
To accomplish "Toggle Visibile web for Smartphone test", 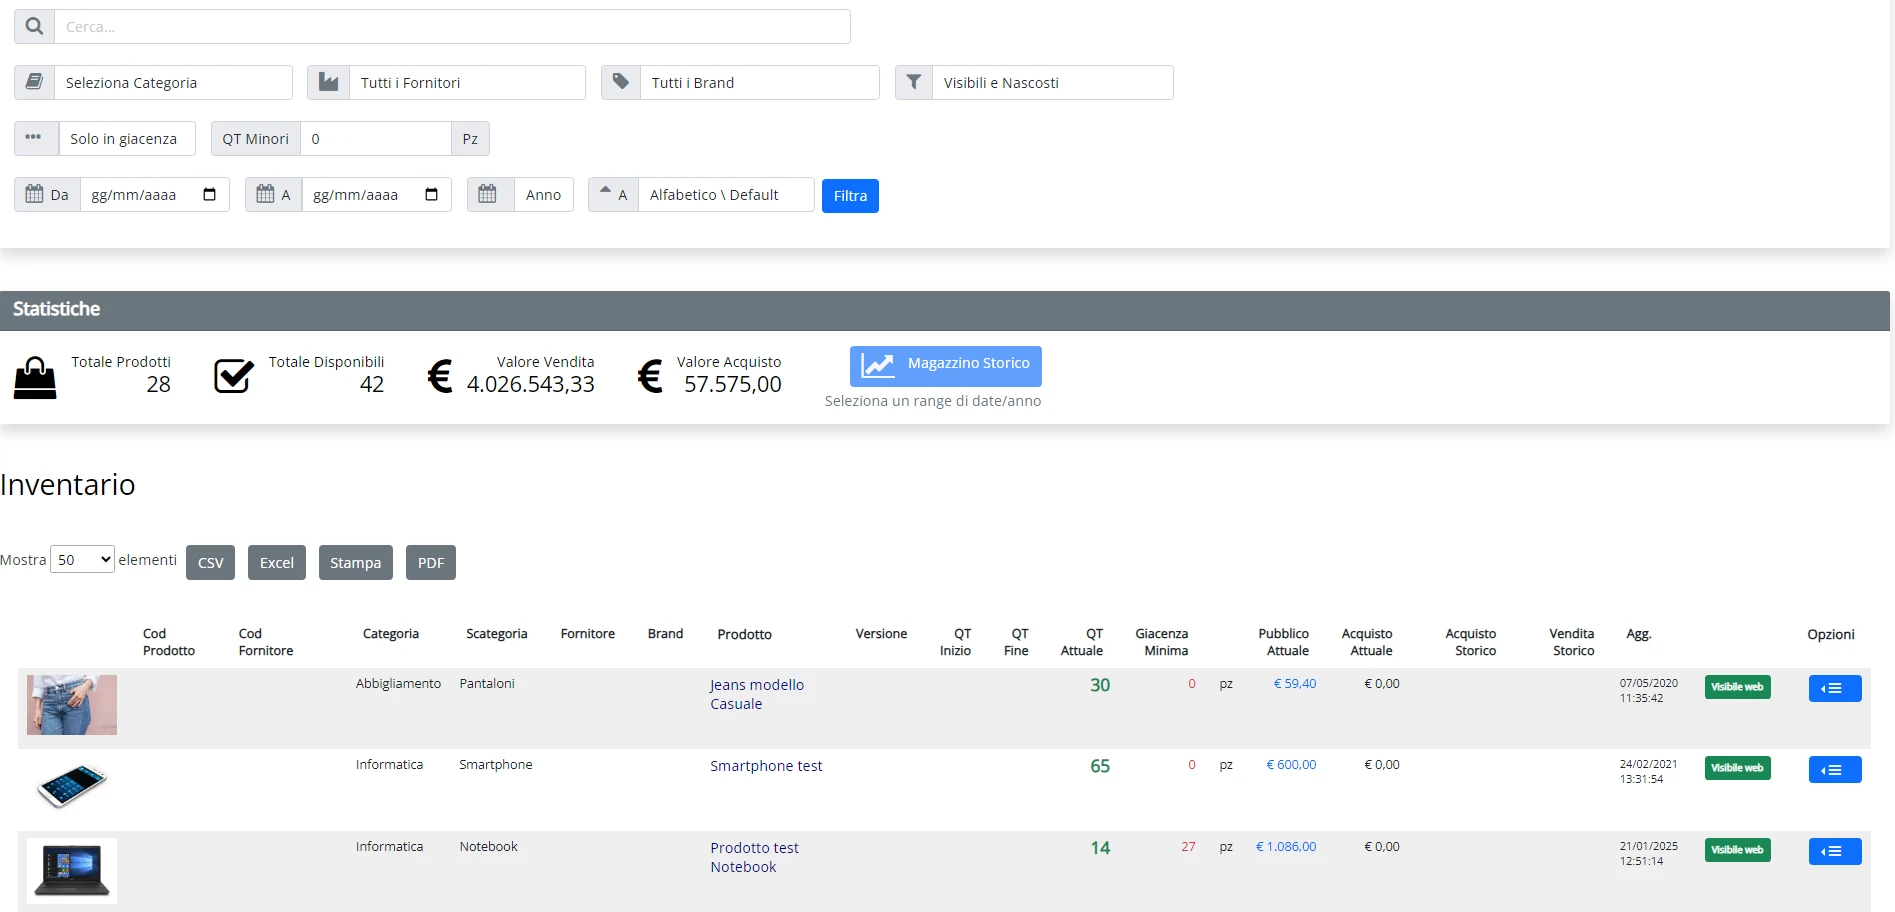I will (x=1737, y=768).
